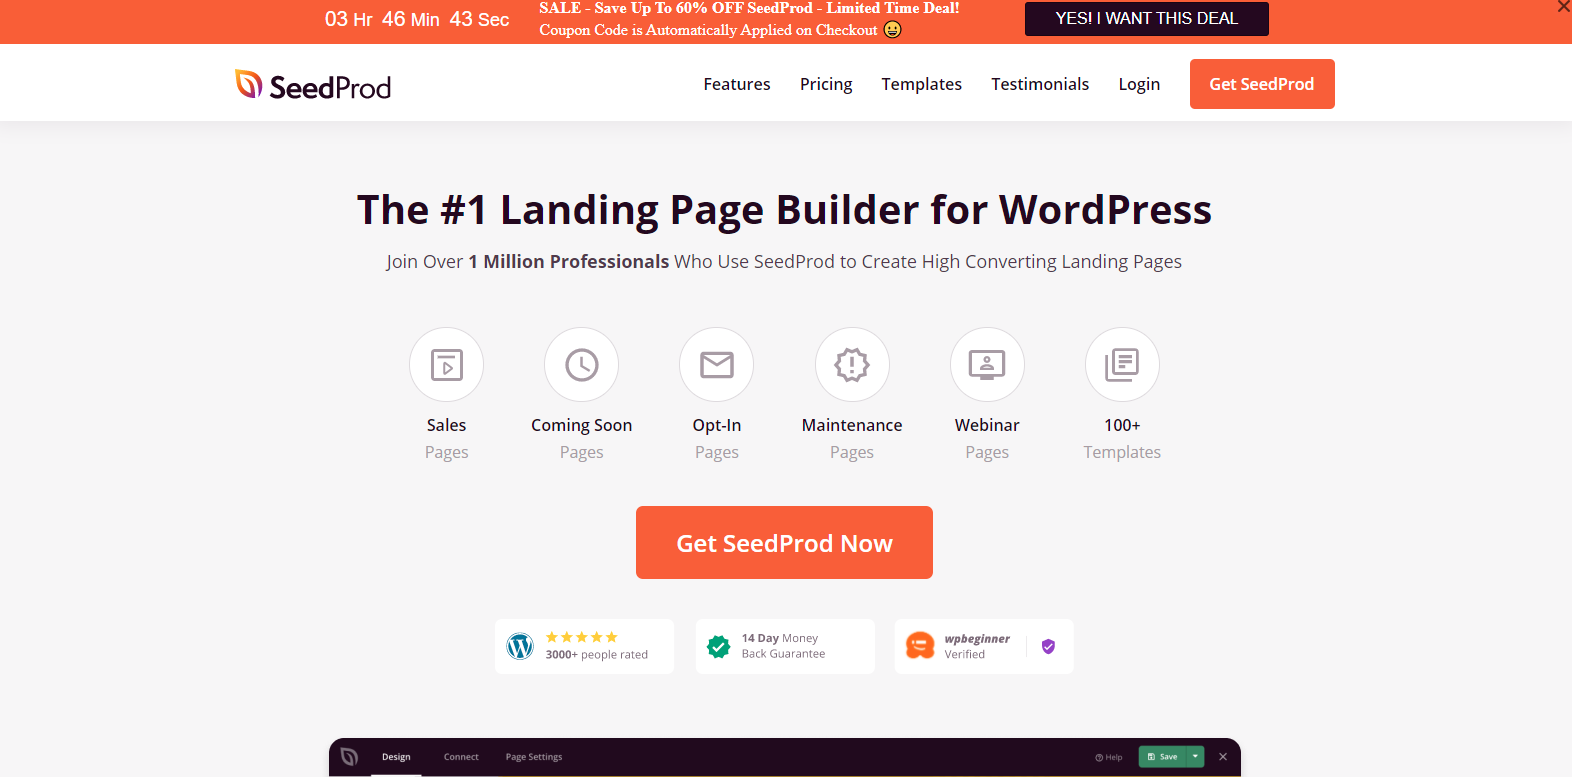Screen dimensions: 1572x777
Task: Click the green money-back guarantee checkmark
Action: click(718, 647)
